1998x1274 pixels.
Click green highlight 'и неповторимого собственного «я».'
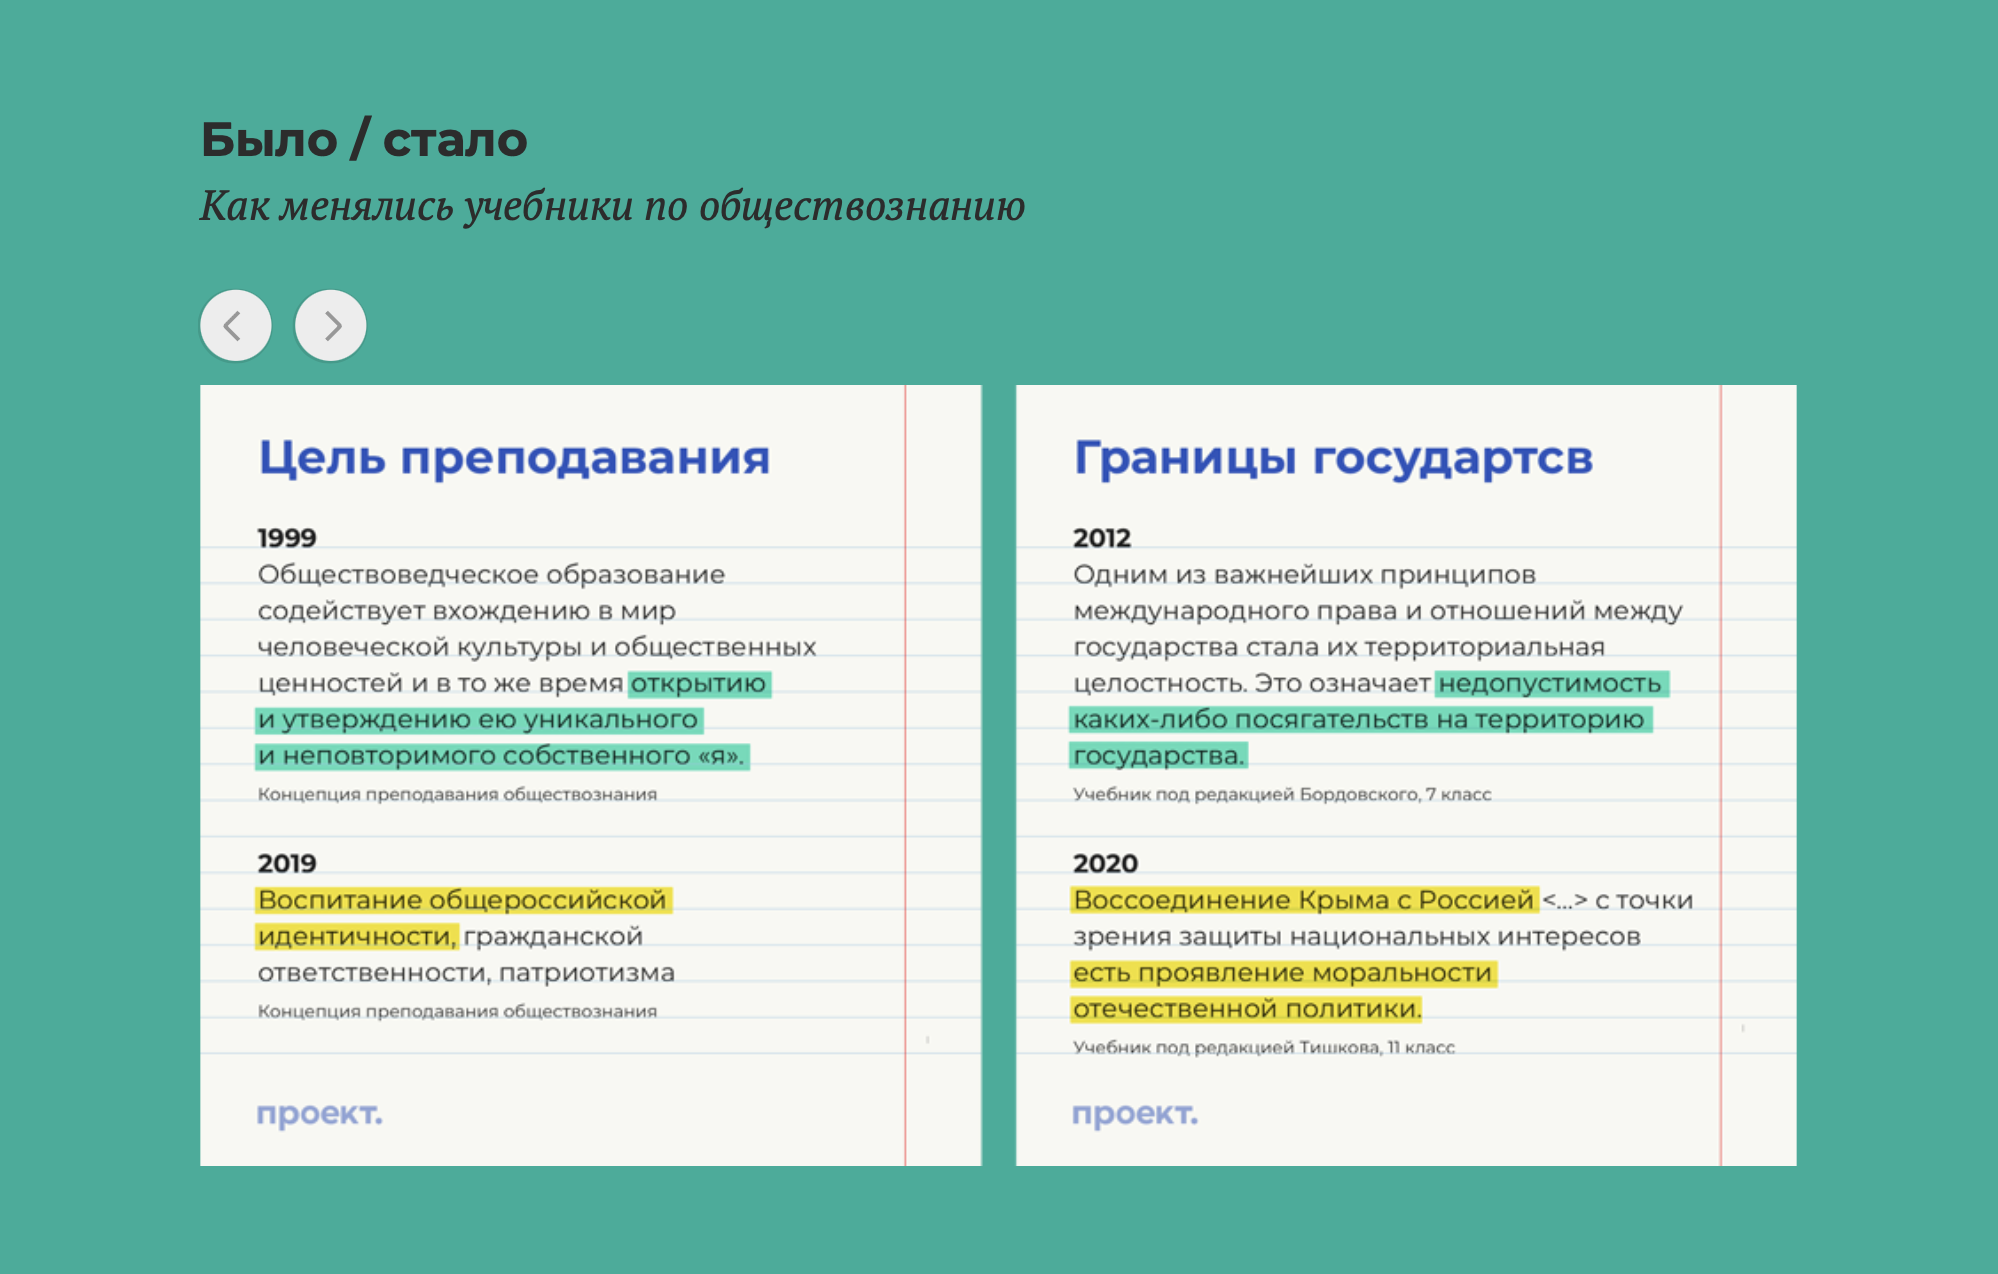[501, 756]
